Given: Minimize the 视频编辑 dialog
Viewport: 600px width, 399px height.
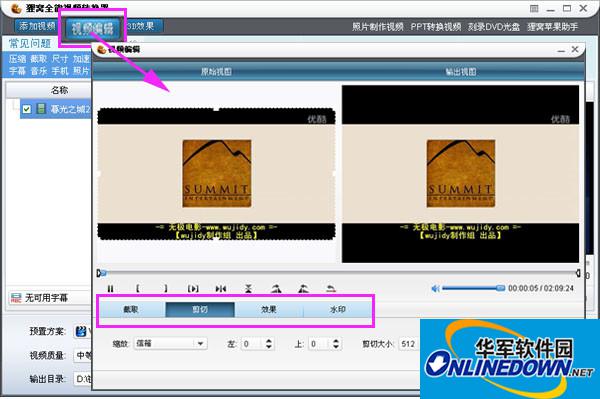Looking at the screenshot, I should pos(561,50).
